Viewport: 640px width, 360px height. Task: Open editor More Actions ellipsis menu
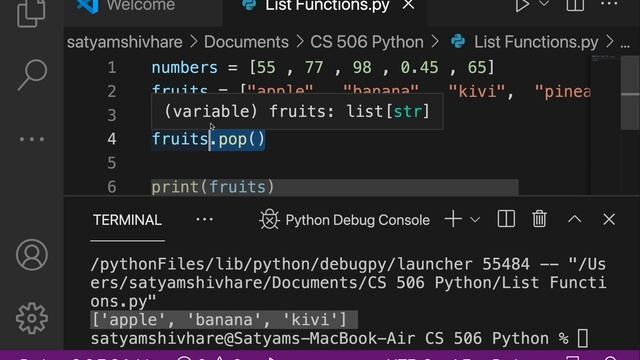[609, 4]
